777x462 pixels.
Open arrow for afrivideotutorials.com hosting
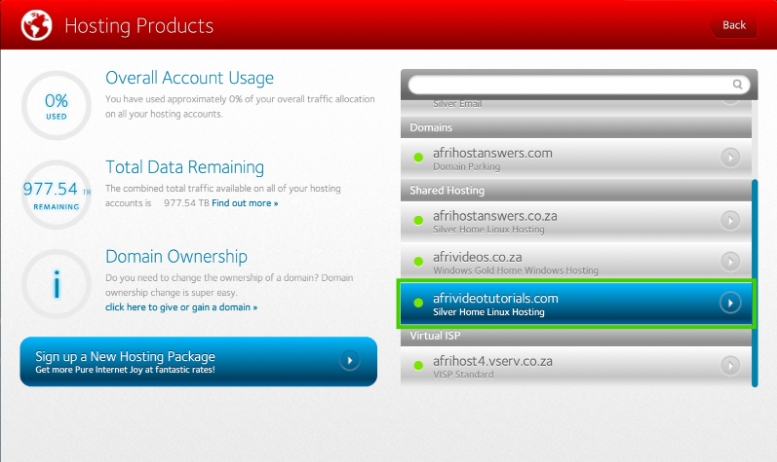(730, 303)
